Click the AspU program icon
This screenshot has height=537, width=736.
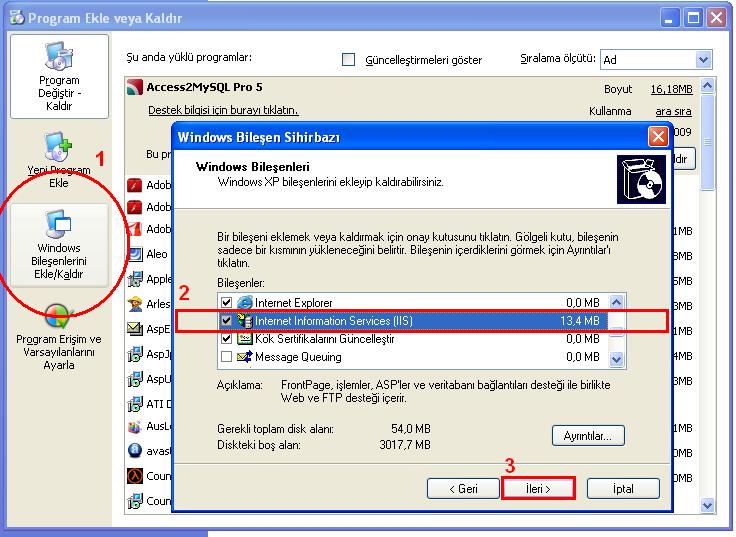[135, 378]
